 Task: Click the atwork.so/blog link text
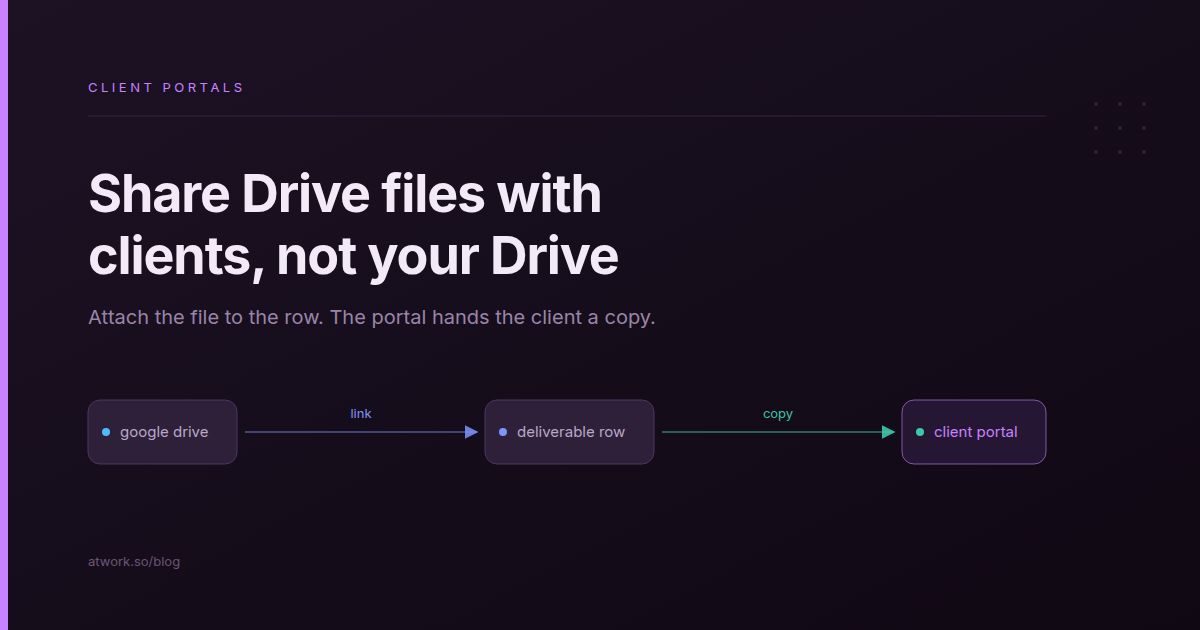tap(134, 562)
